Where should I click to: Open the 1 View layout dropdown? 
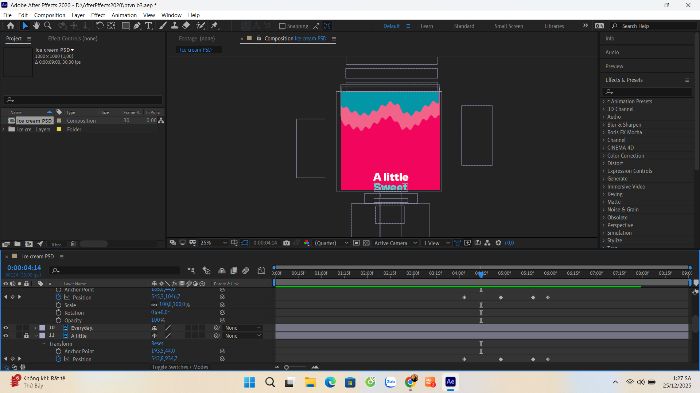pos(436,243)
